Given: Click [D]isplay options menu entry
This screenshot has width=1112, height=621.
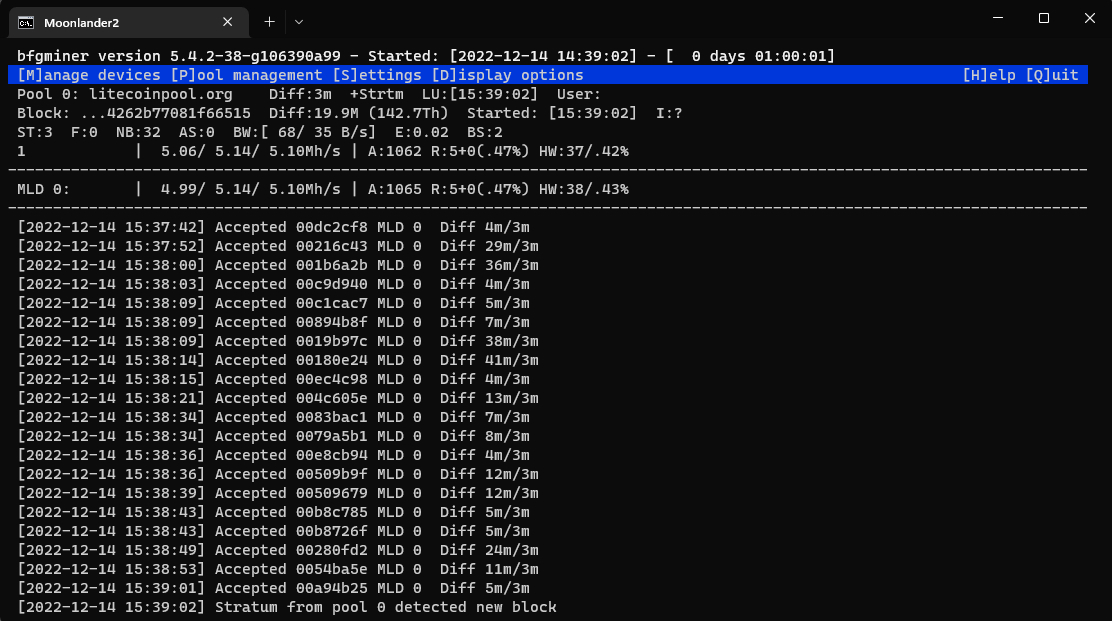Looking at the screenshot, I should click(507, 75).
